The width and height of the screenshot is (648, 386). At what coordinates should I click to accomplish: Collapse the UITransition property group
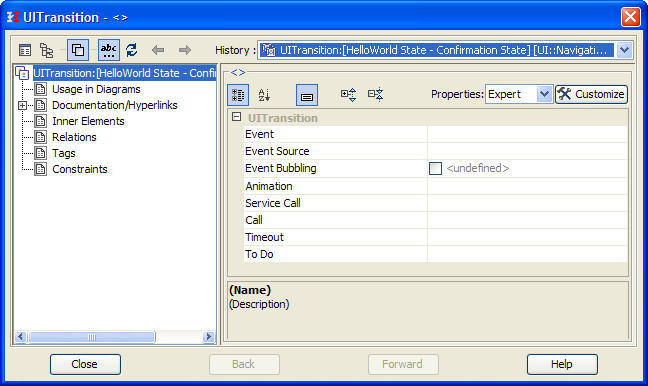(236, 117)
